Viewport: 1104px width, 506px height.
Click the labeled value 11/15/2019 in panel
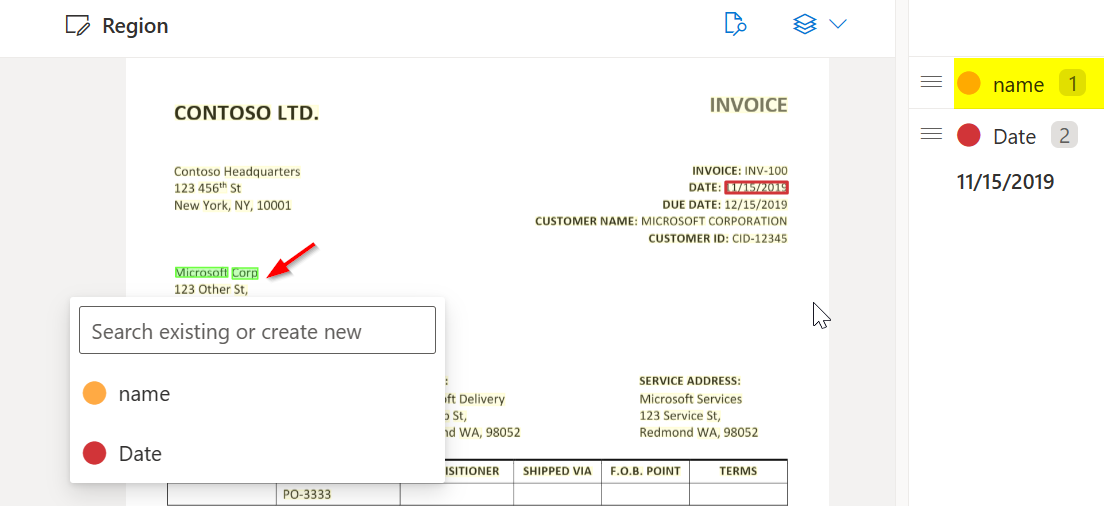(1005, 182)
